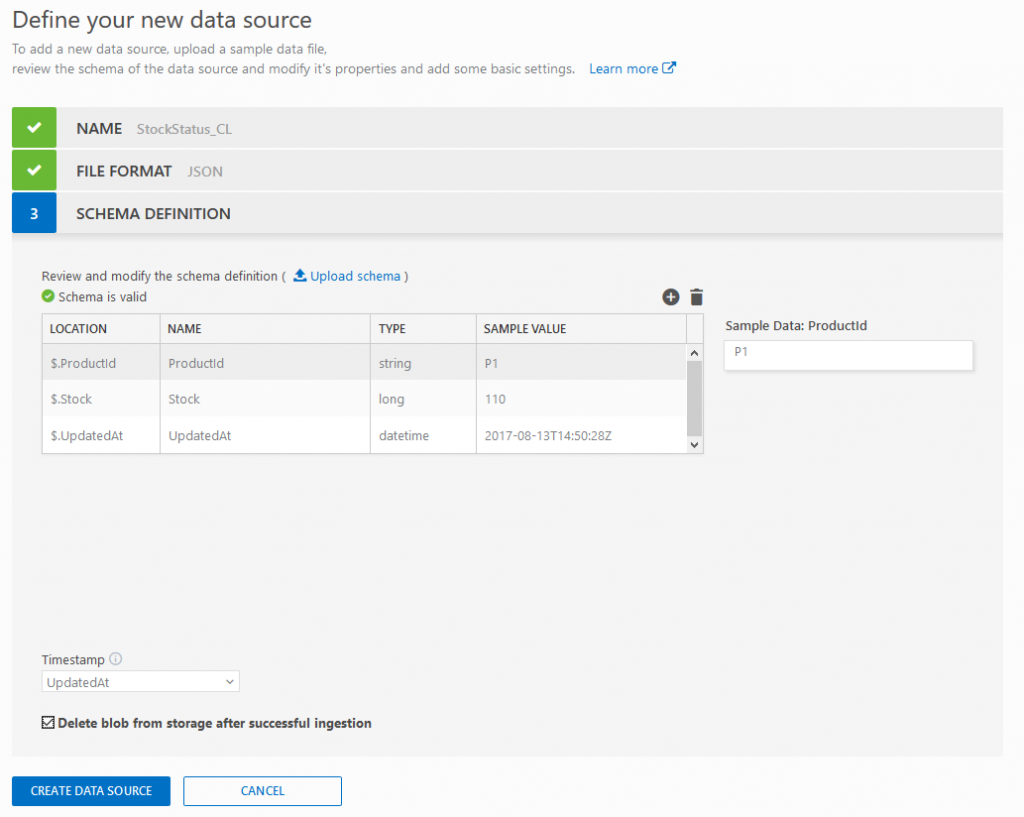Click the external link icon beside Learn more
This screenshot has width=1024, height=817.
pos(668,69)
